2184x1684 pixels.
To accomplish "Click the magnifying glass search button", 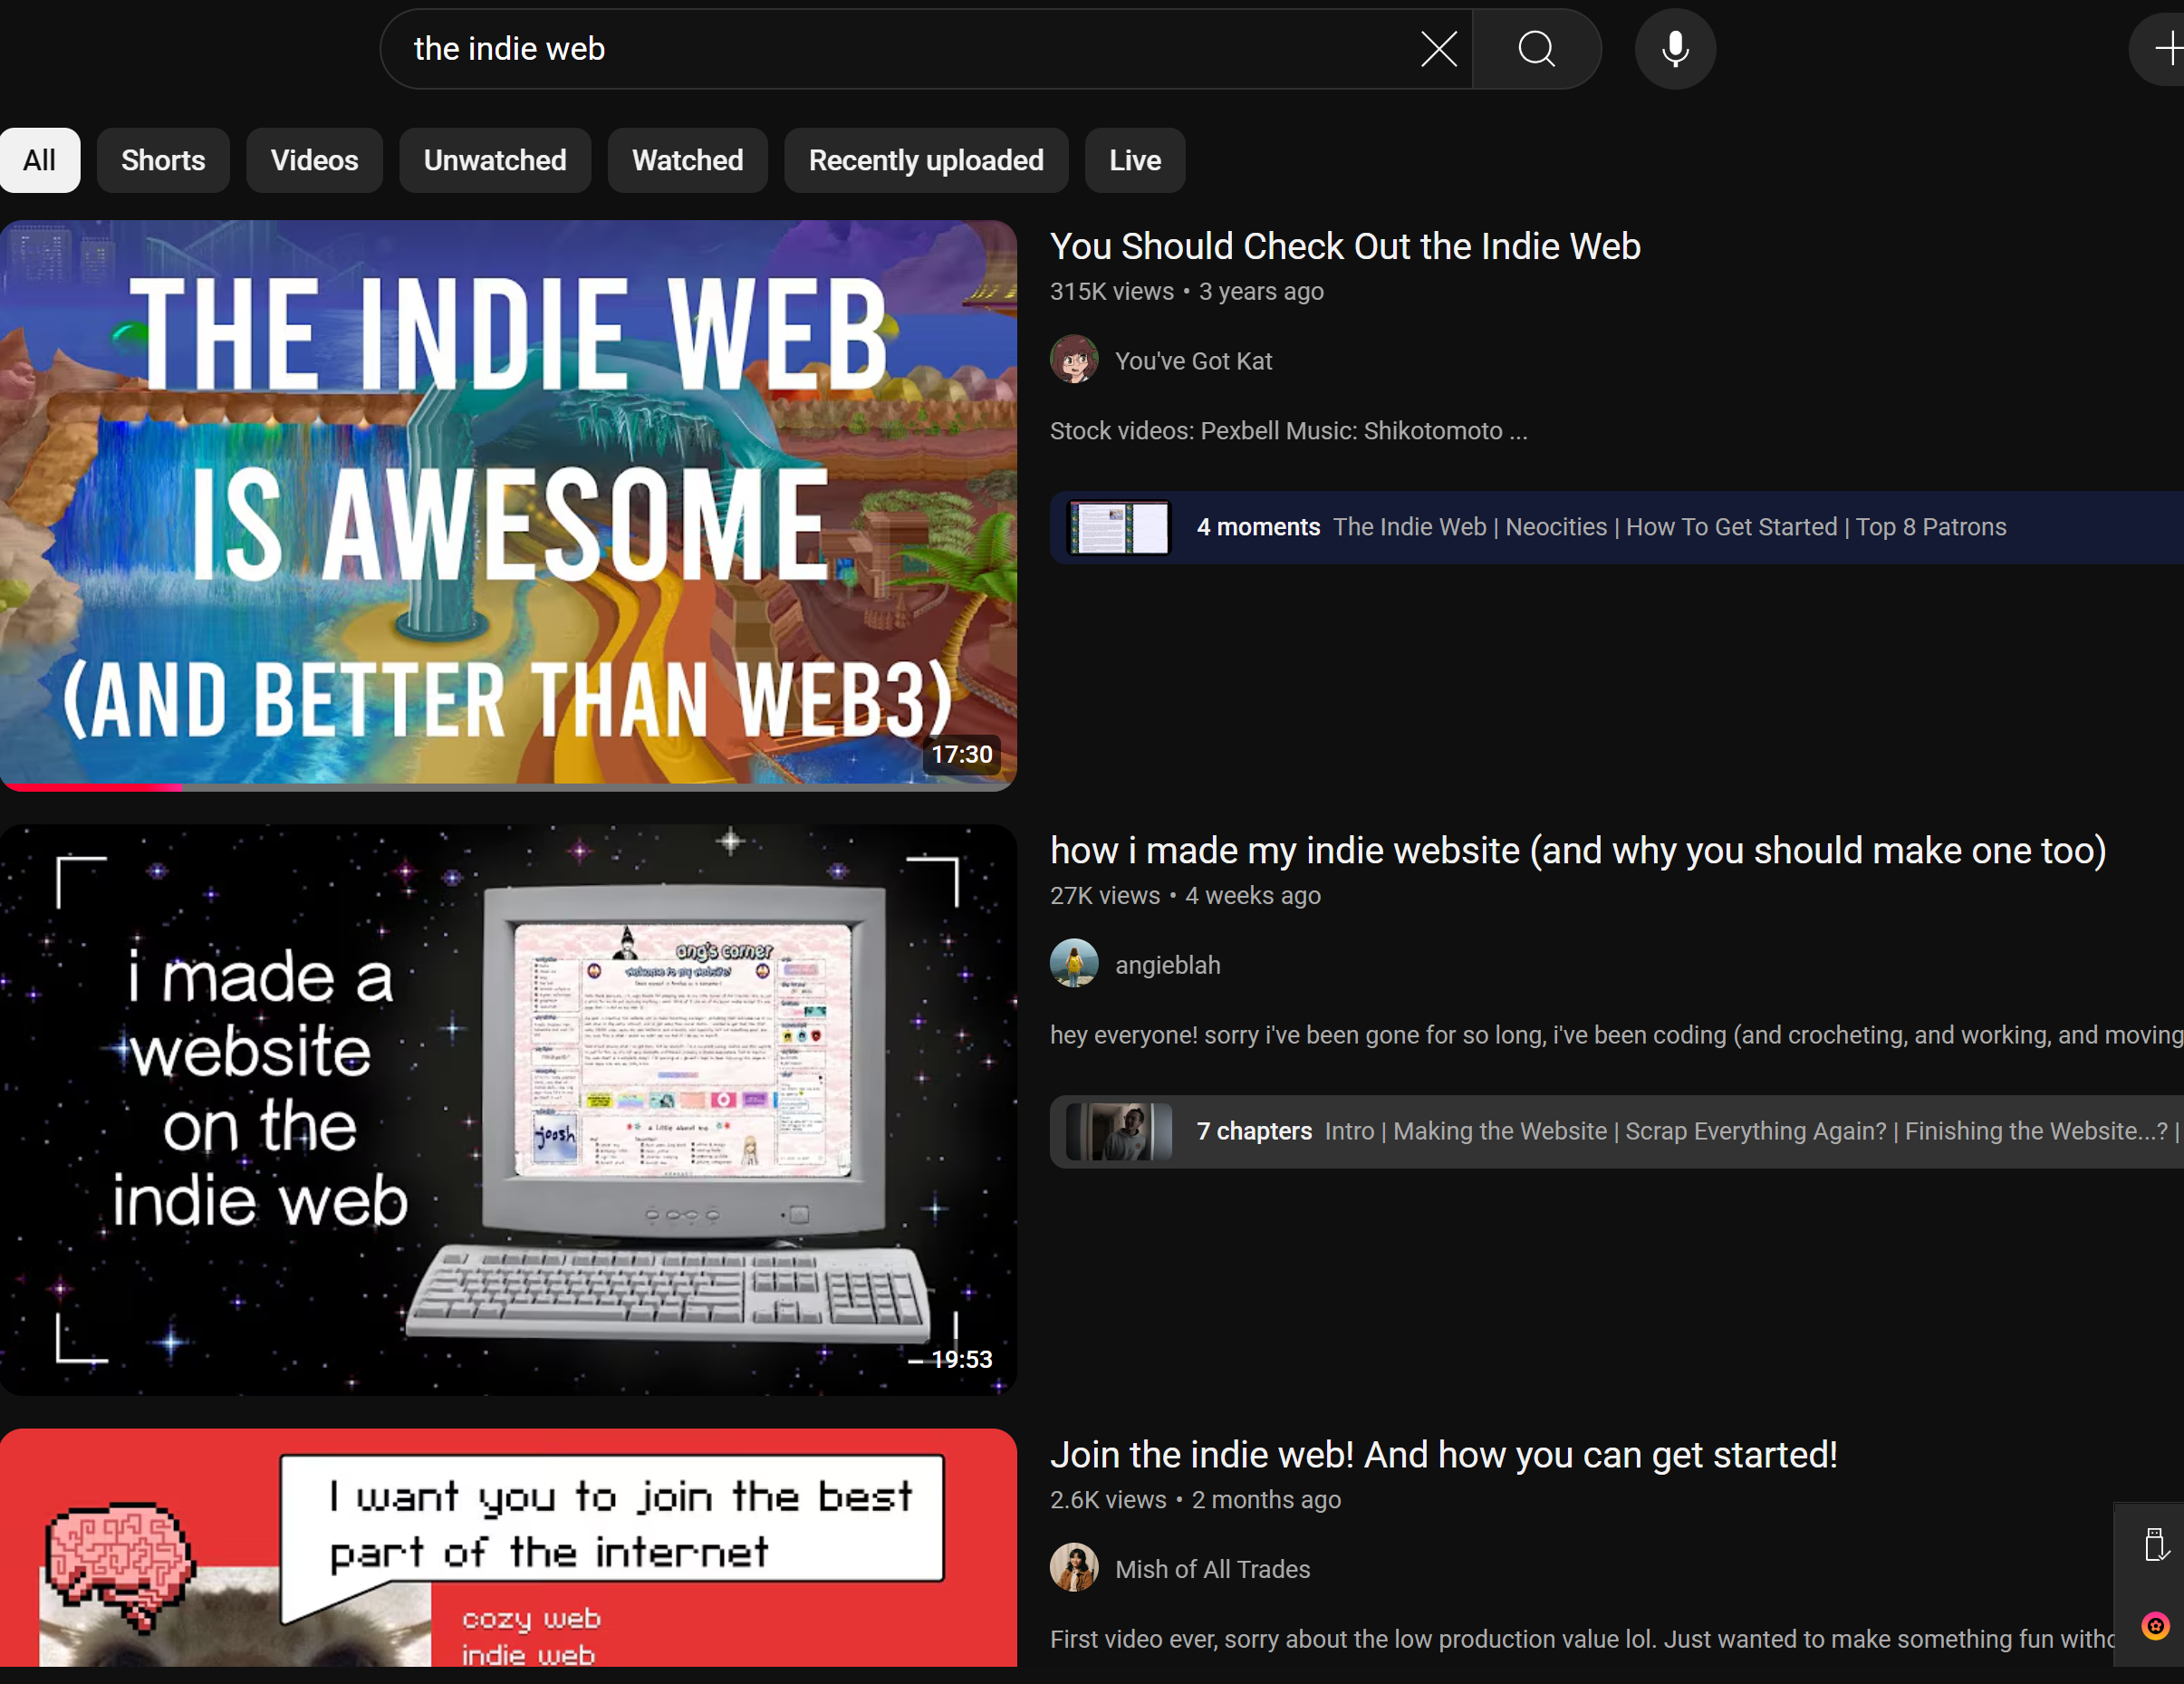I will [1536, 49].
